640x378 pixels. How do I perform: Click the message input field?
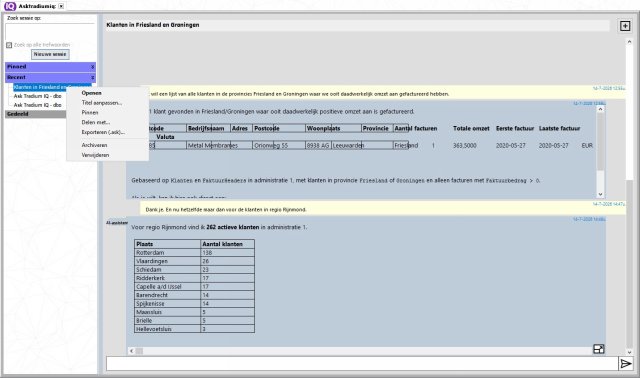[x=362, y=363]
